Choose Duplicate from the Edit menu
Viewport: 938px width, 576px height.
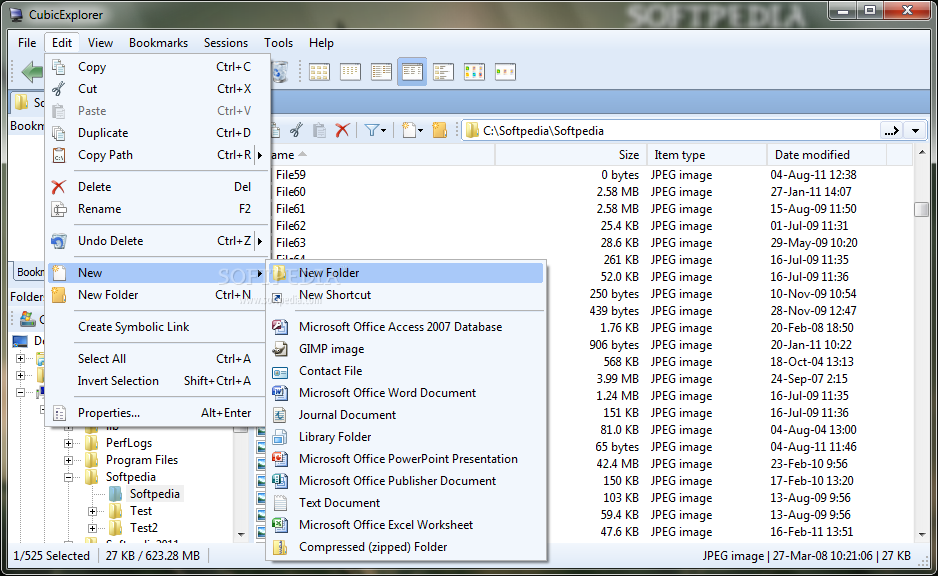[x=157, y=133]
